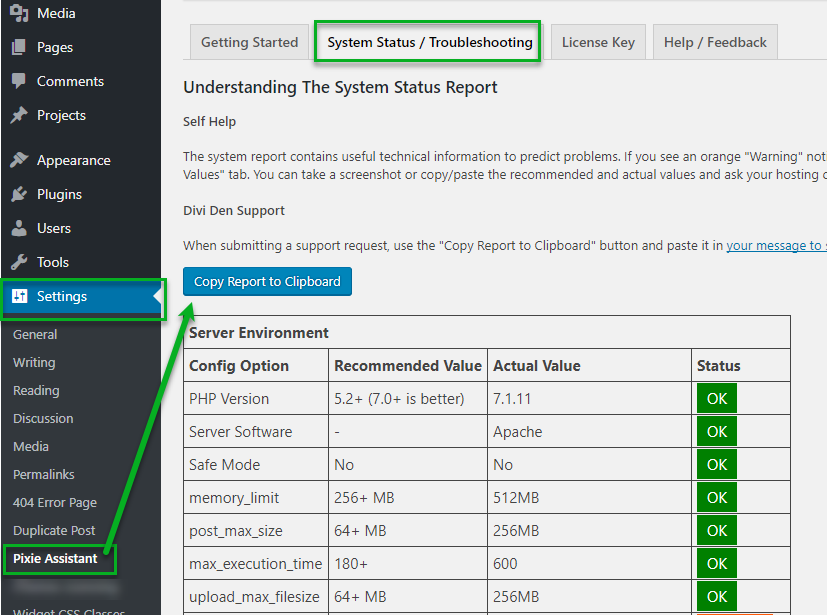
Task: Open Pixie Assistant settings submenu item
Action: click(x=55, y=558)
